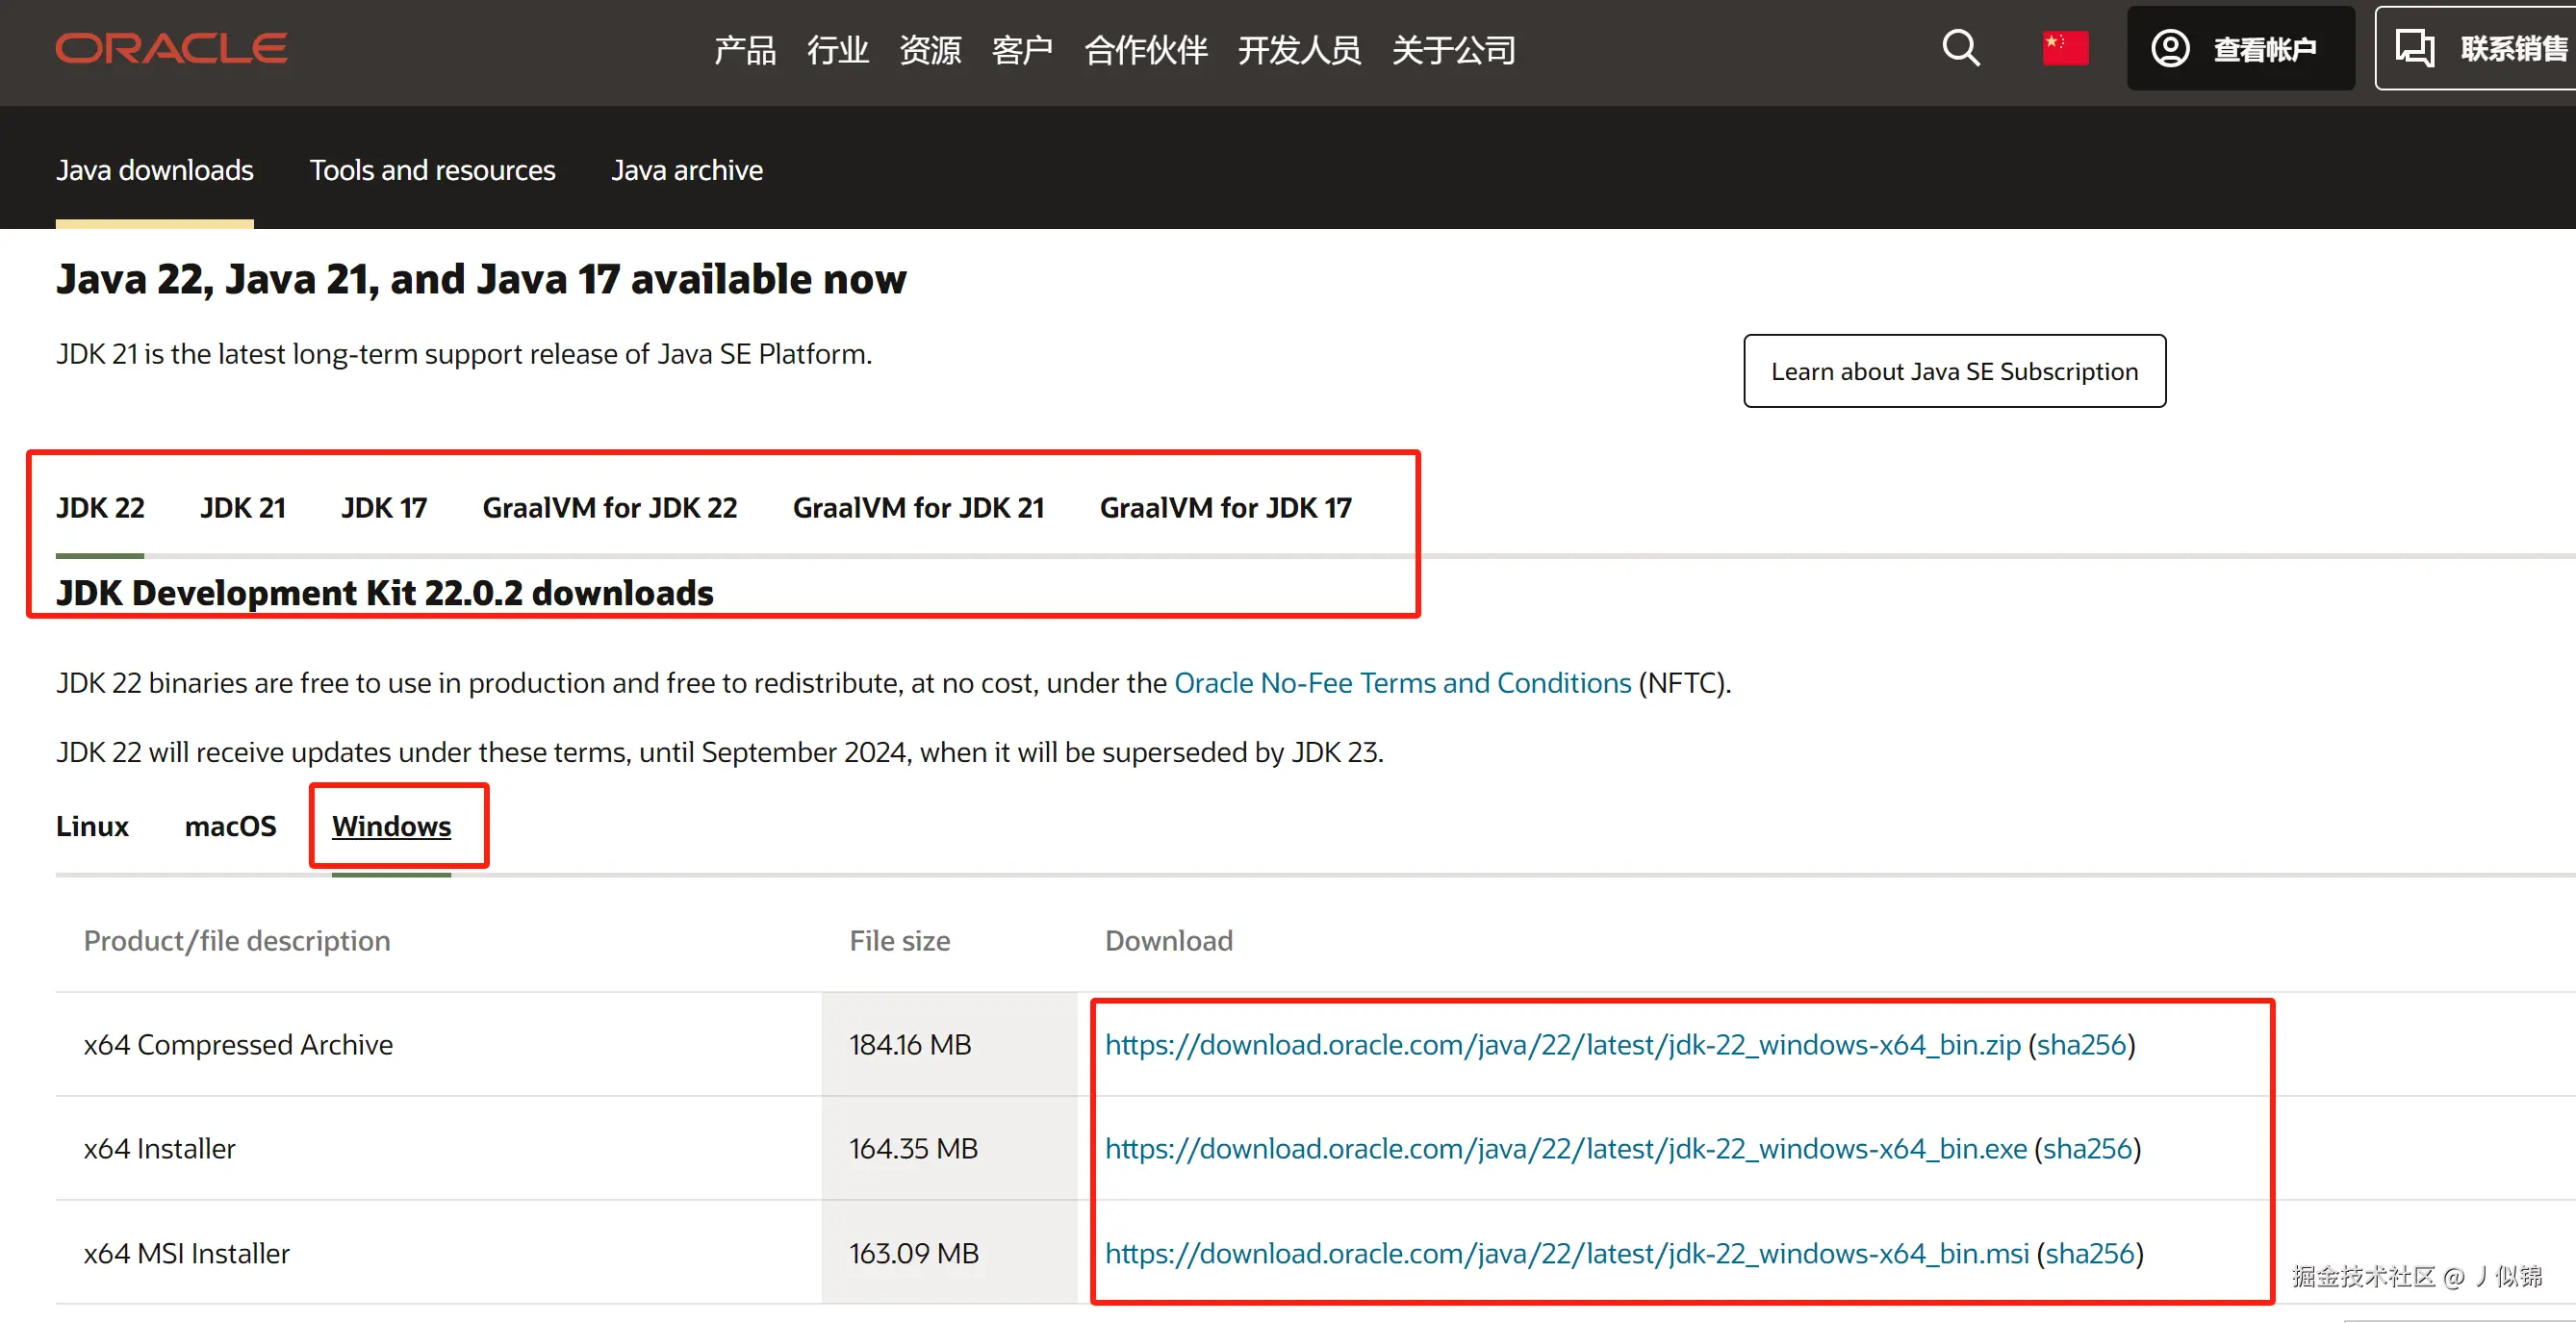Open Oracle No-Fee Terms and Conditions link
This screenshot has width=2576, height=1323.
click(1402, 683)
